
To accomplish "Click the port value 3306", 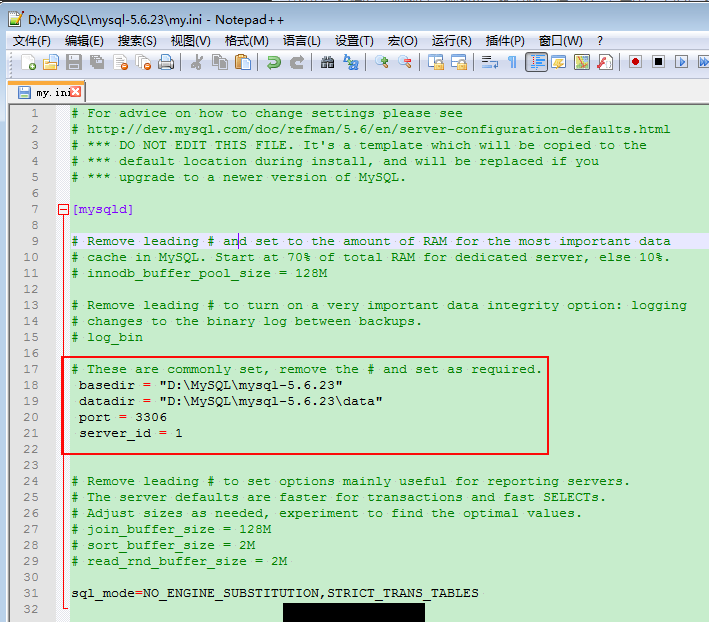I will 151,417.
